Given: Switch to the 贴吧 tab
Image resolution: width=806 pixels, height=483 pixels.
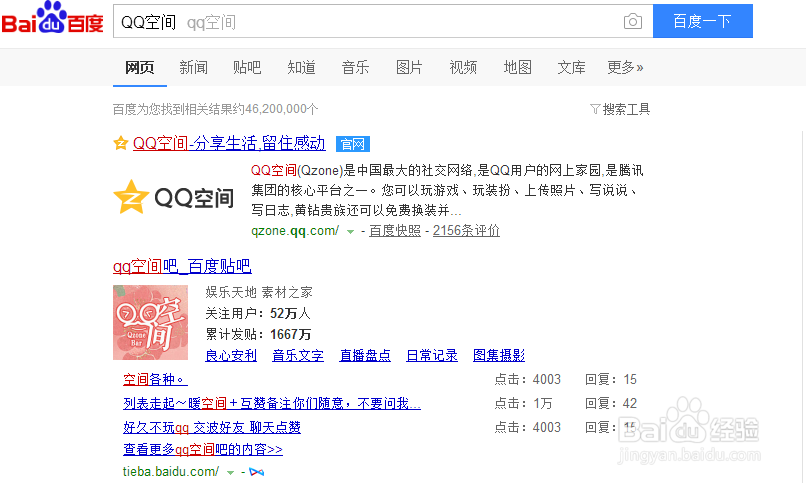Looking at the screenshot, I should pos(247,67).
